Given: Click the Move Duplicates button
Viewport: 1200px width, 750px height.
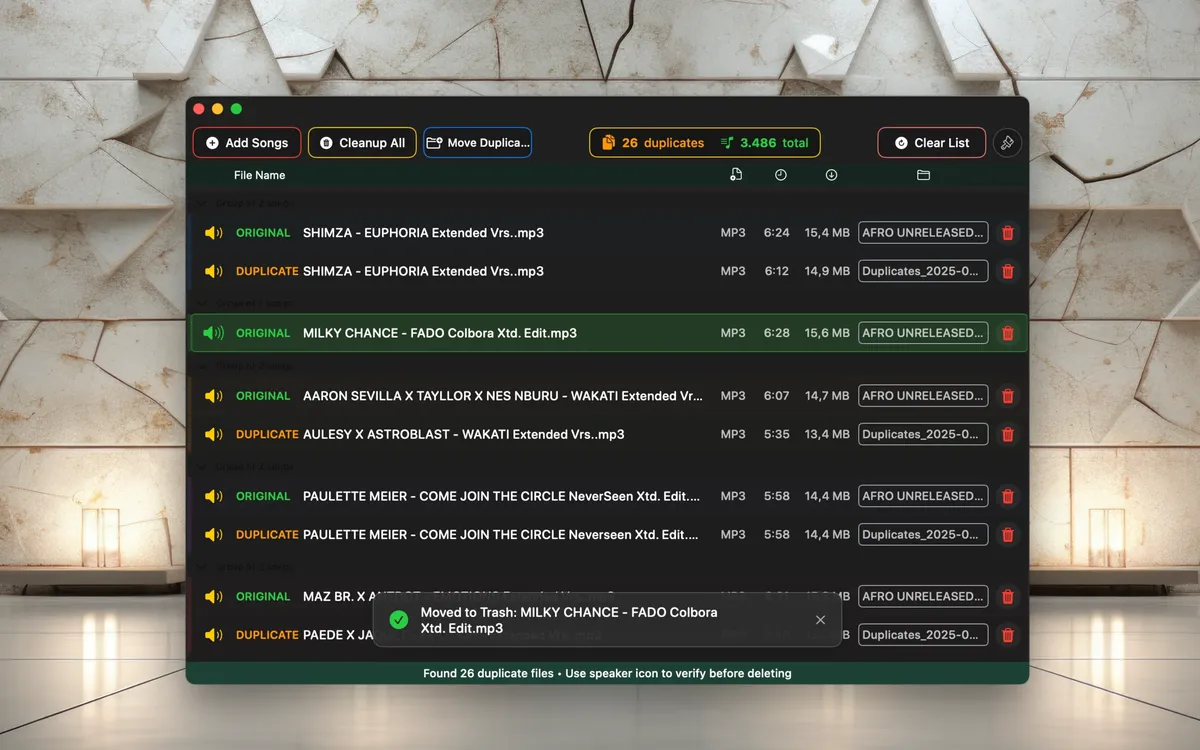Looking at the screenshot, I should coord(477,143).
